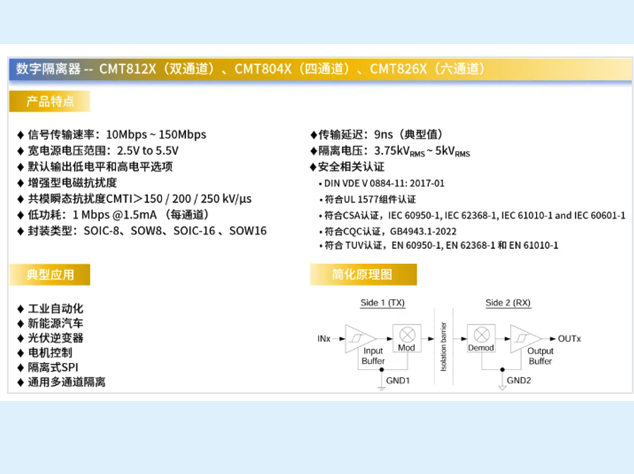Click the Side 1 (TX) label
This screenshot has height=474, width=634.
[x=383, y=303]
